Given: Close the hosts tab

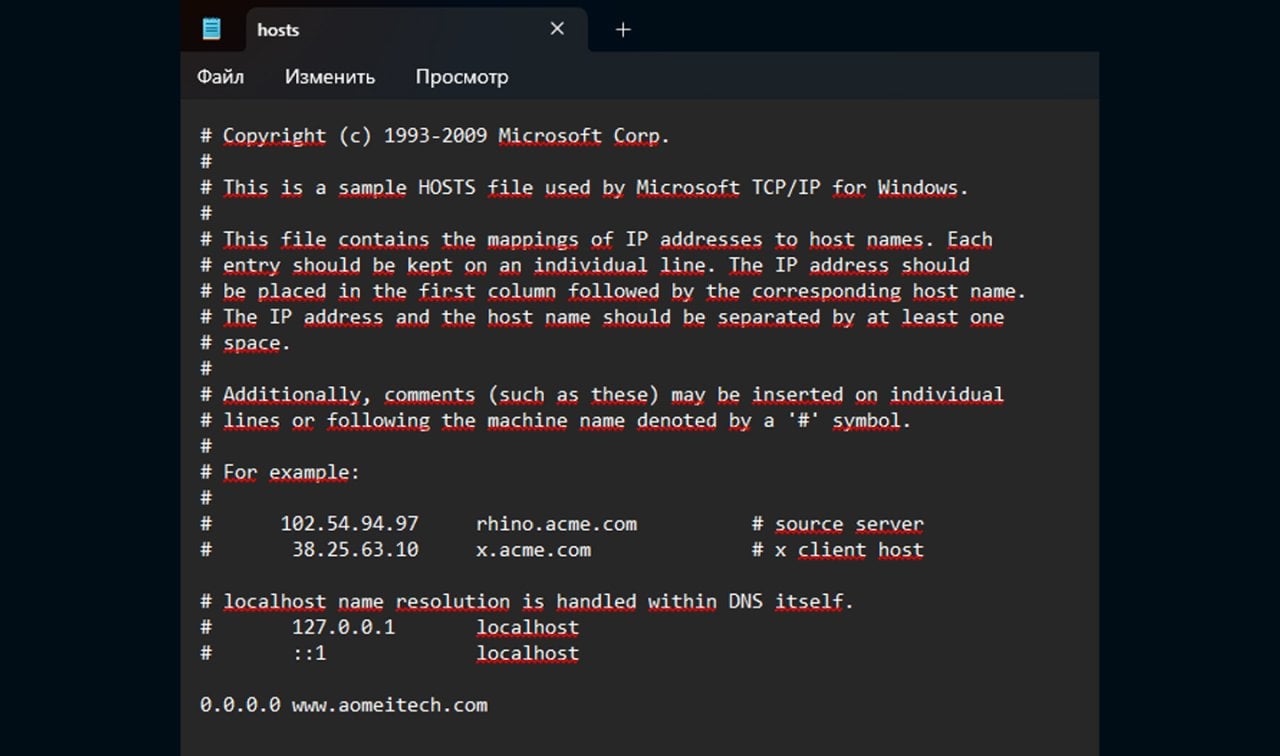Looking at the screenshot, I should (x=557, y=29).
